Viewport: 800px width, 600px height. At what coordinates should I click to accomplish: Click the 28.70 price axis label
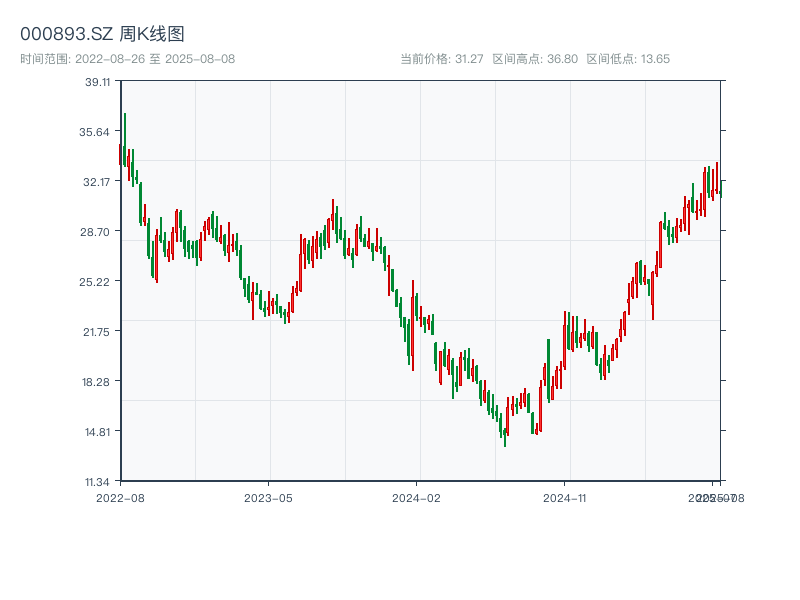[x=98, y=232]
